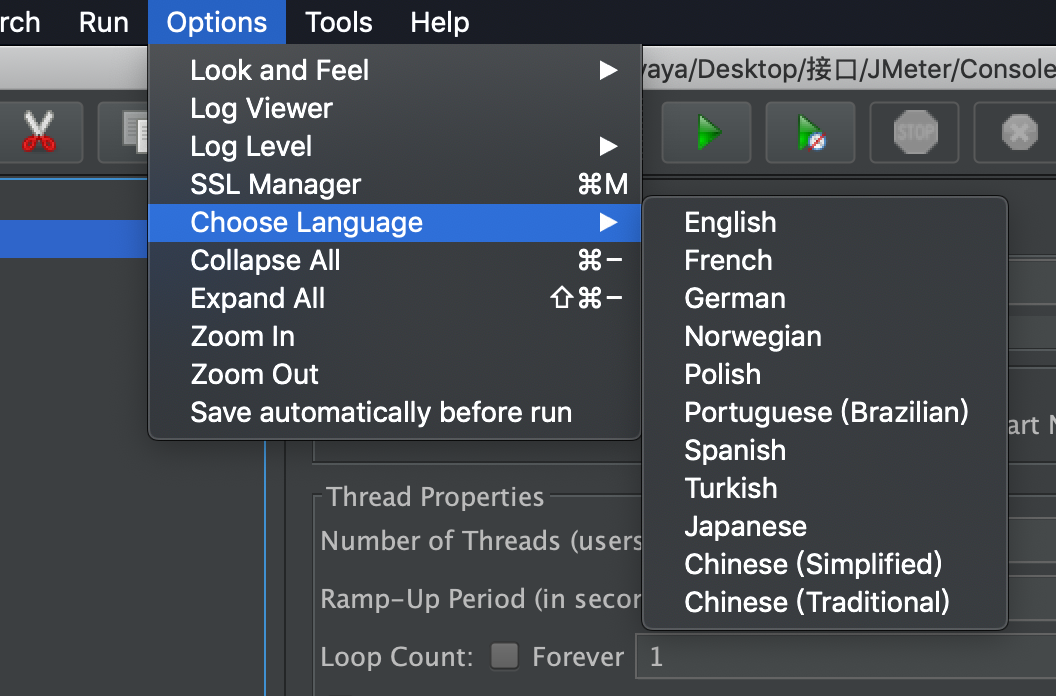Select Japanese language
This screenshot has width=1056, height=696.
825,526
